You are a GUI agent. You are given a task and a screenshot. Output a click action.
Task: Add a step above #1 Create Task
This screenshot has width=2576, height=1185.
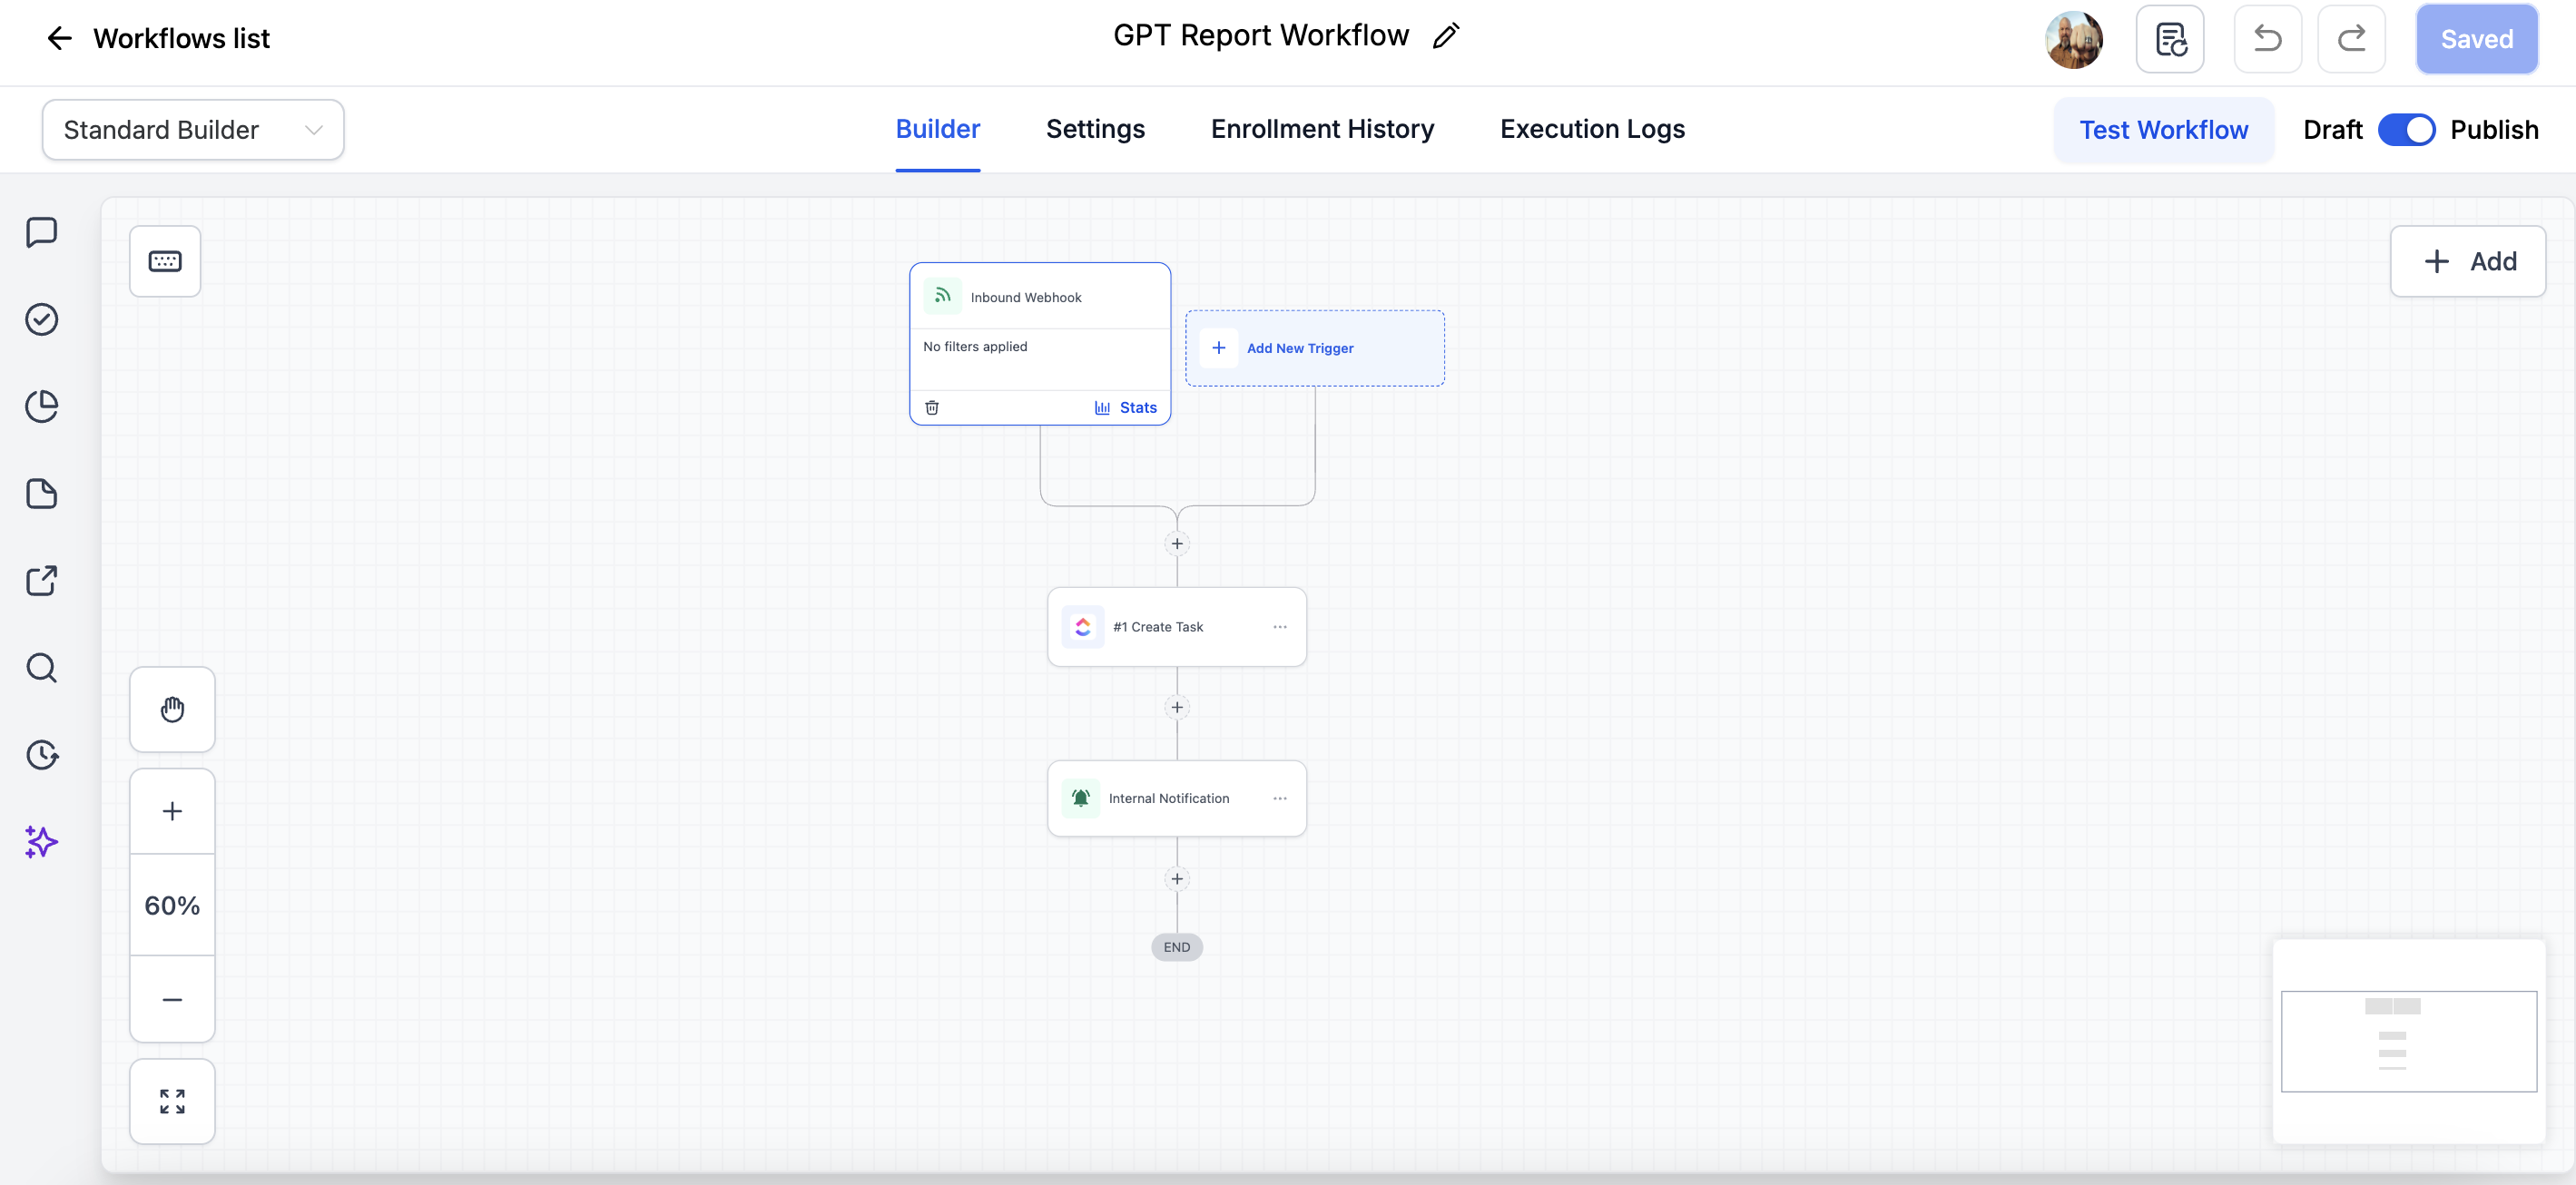[1177, 544]
